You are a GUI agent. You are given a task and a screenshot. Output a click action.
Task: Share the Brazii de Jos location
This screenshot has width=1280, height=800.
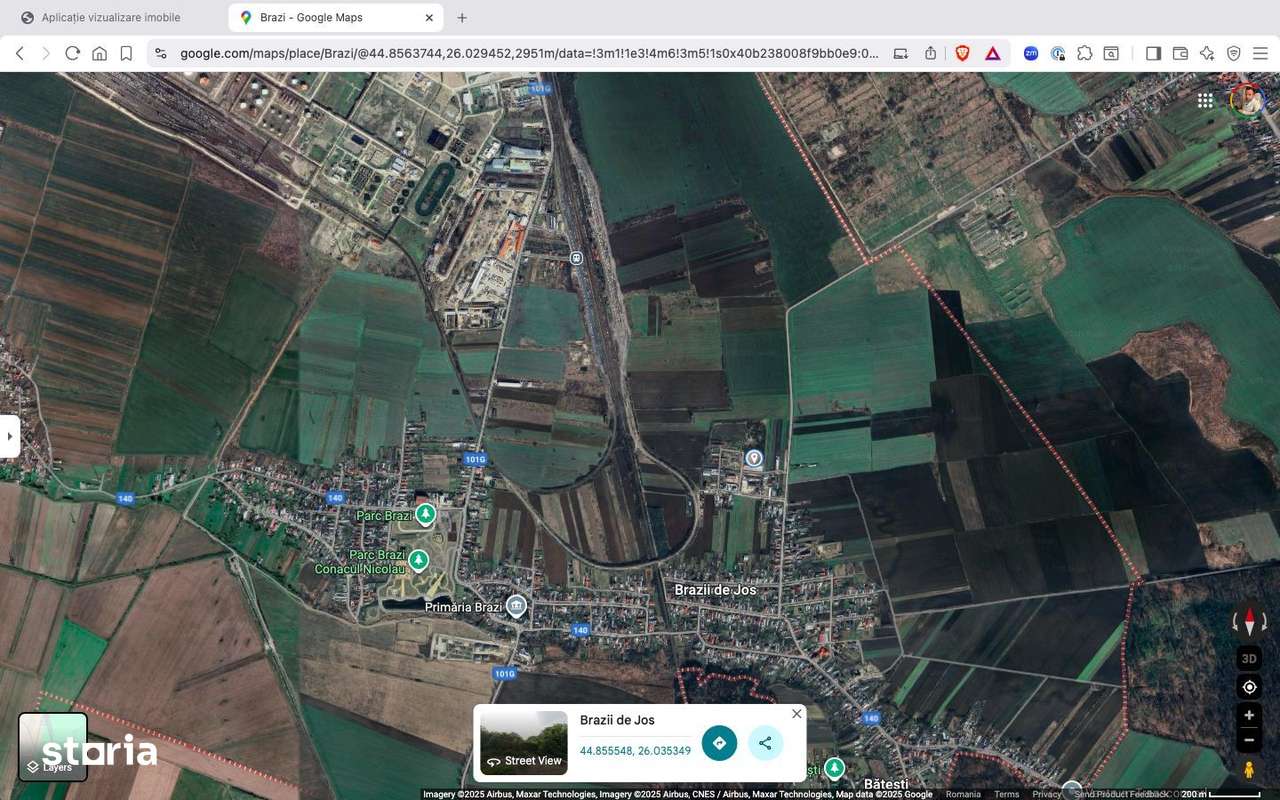[x=765, y=743]
